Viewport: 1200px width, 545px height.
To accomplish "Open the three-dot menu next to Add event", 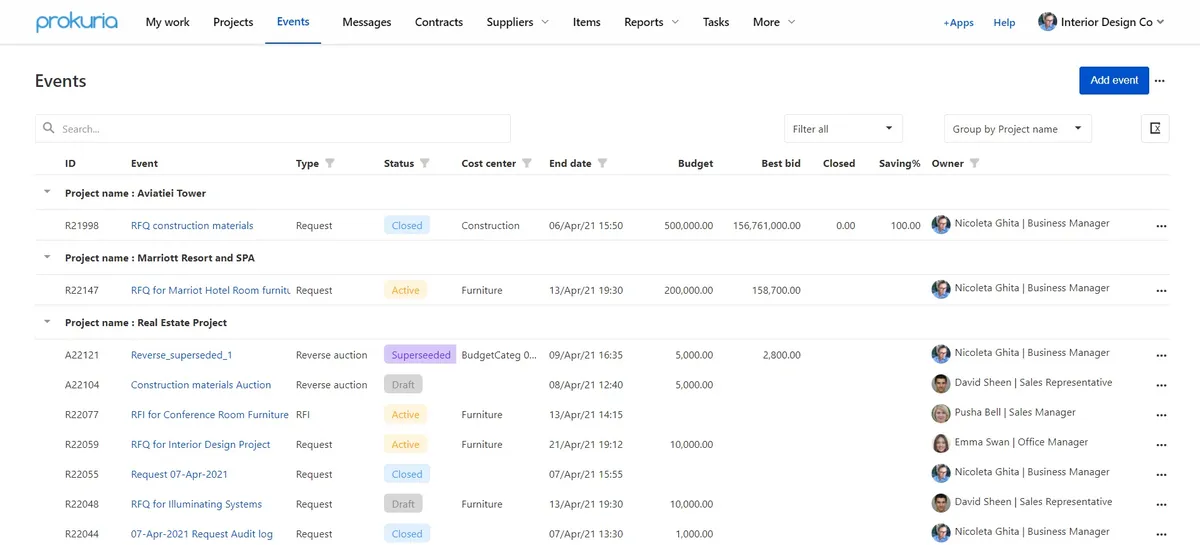I will coord(1160,81).
